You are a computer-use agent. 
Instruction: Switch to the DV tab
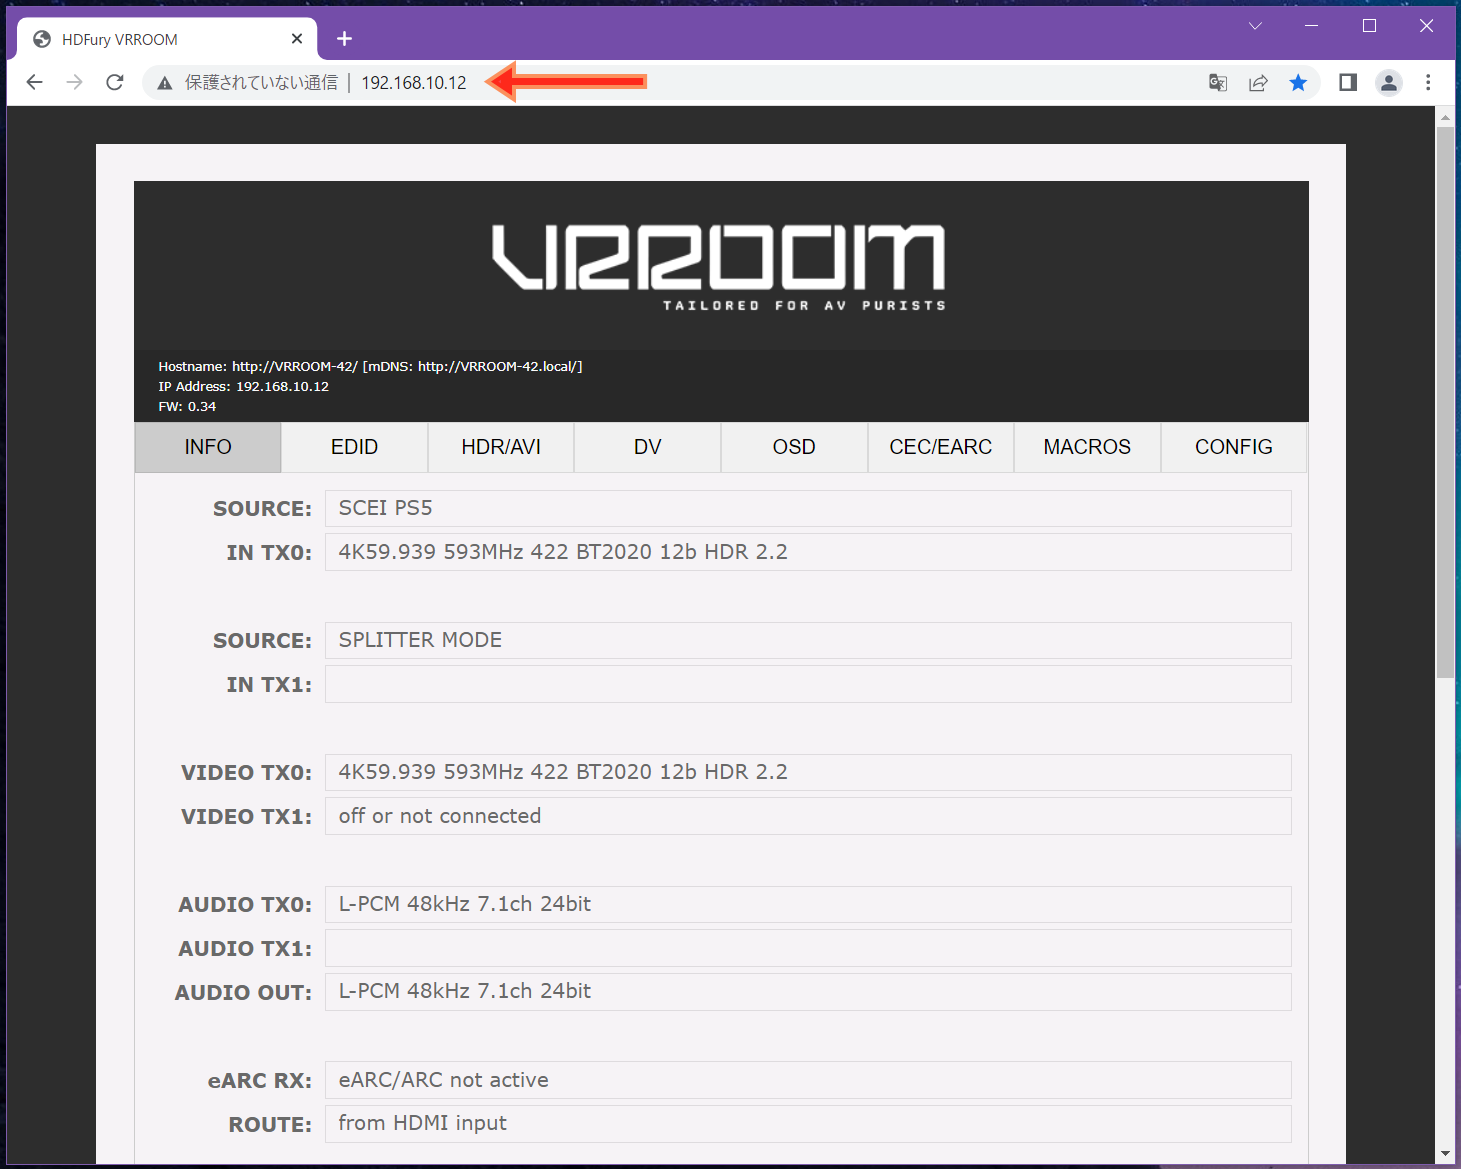[x=648, y=447]
